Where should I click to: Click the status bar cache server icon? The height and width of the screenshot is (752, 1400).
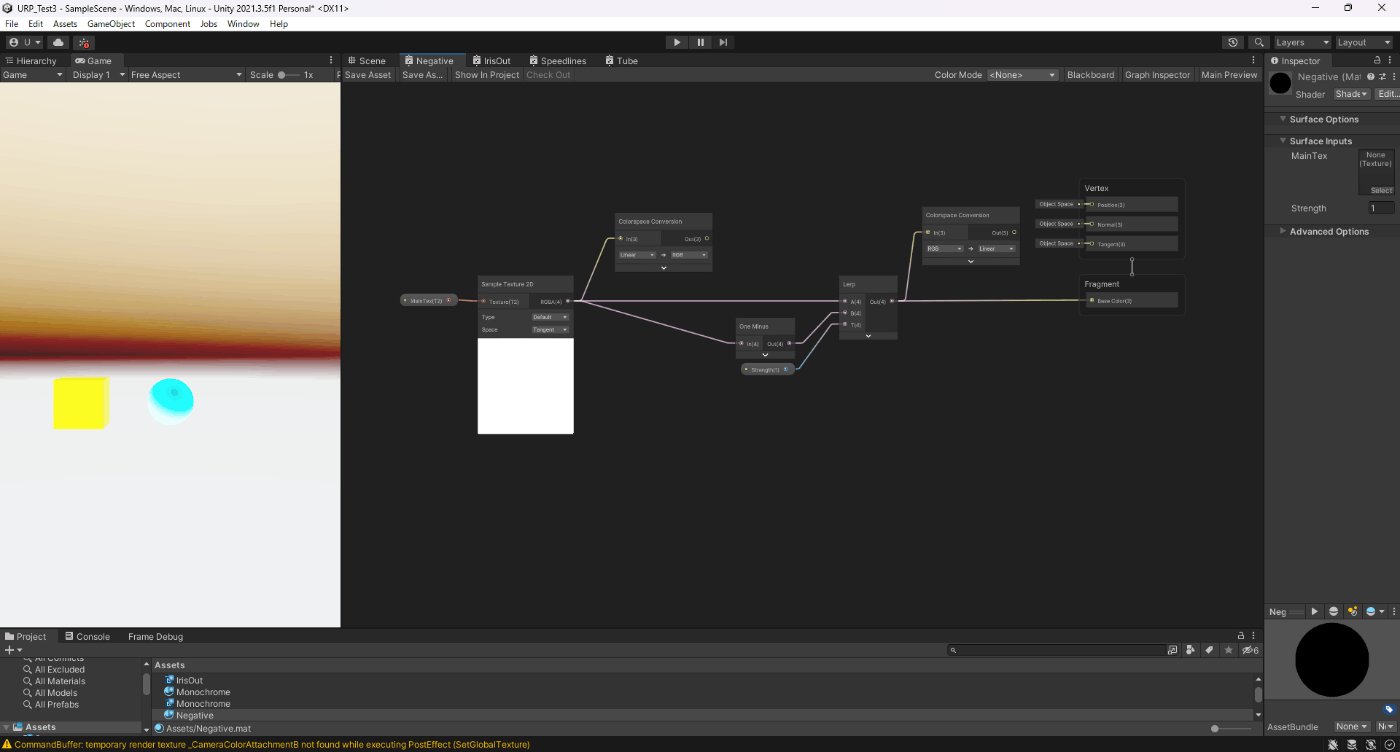tap(1353, 745)
